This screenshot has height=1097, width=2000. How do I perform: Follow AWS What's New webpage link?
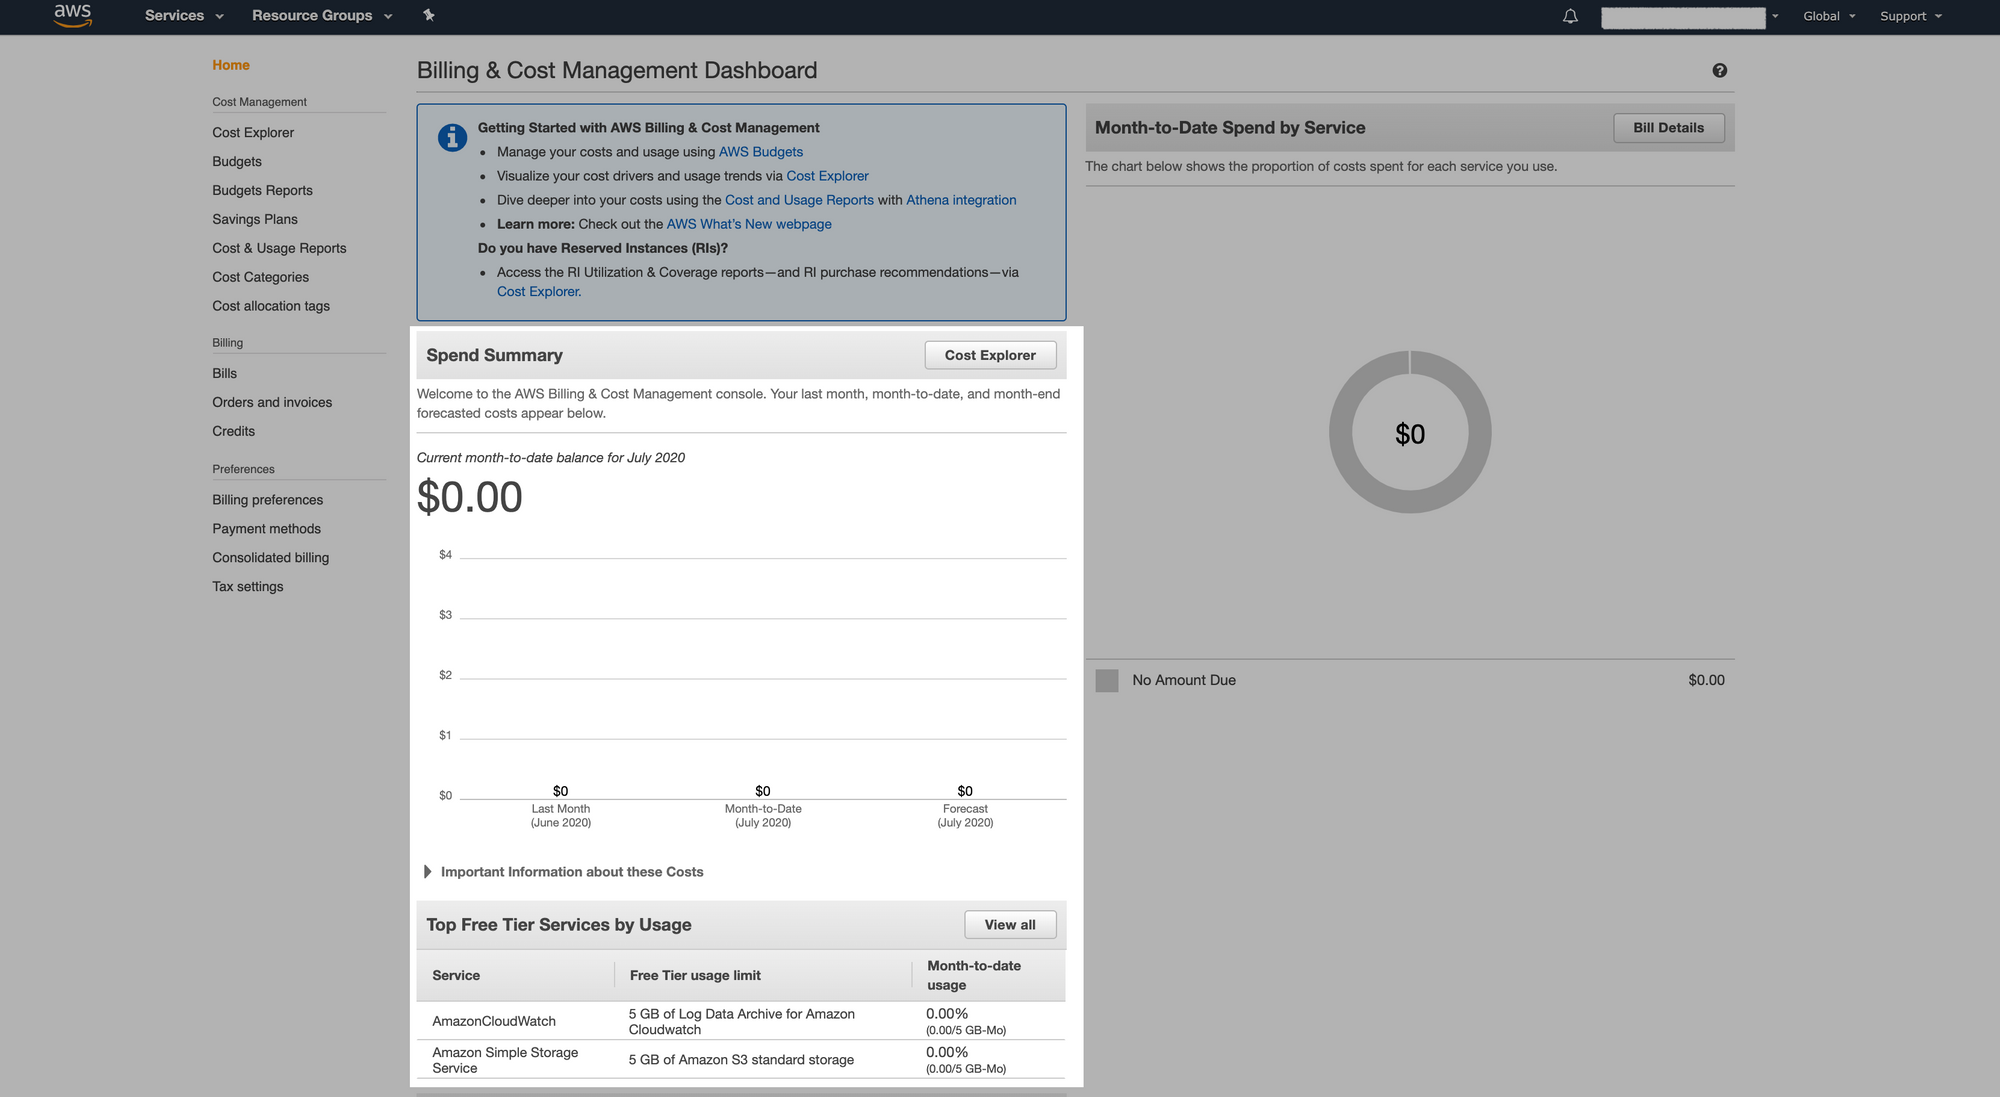coord(749,224)
